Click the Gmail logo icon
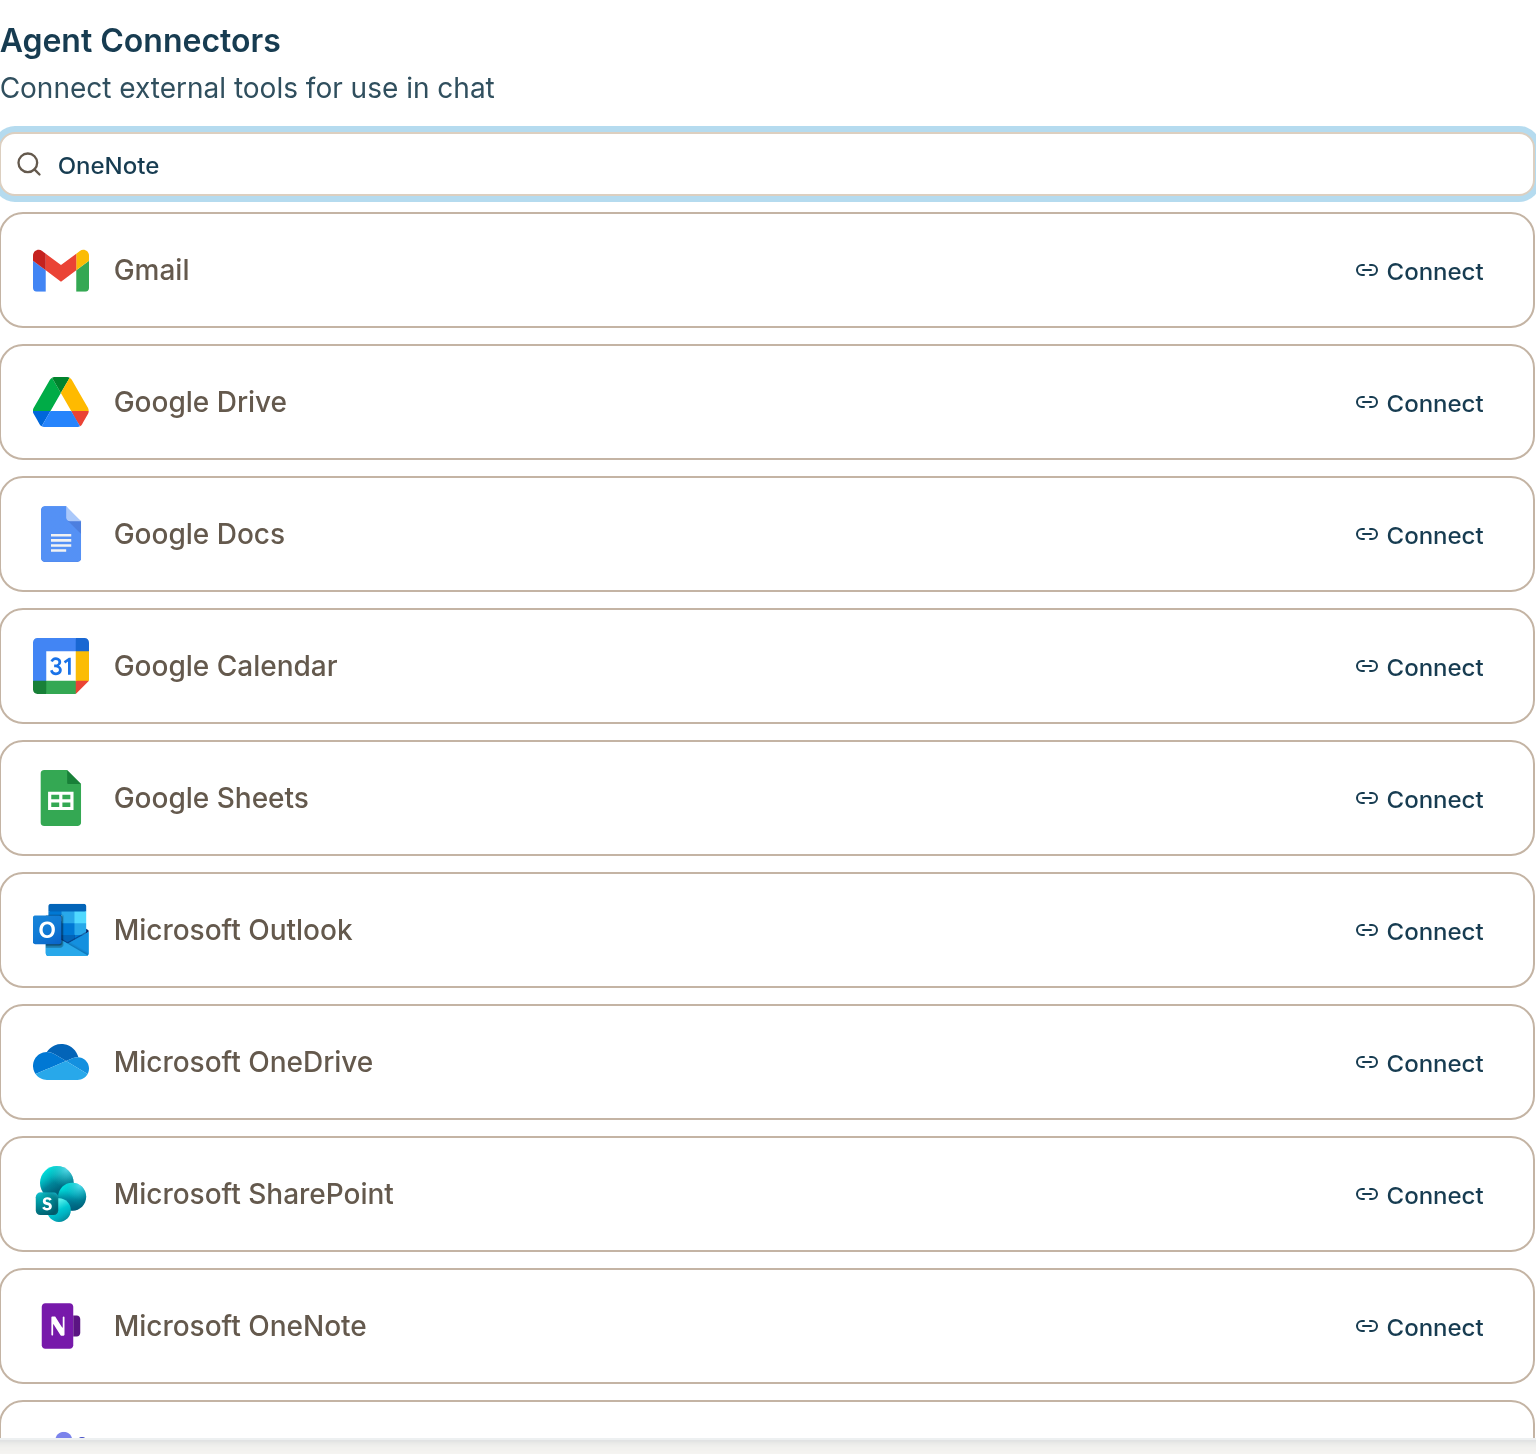The image size is (1536, 1454). 61,270
